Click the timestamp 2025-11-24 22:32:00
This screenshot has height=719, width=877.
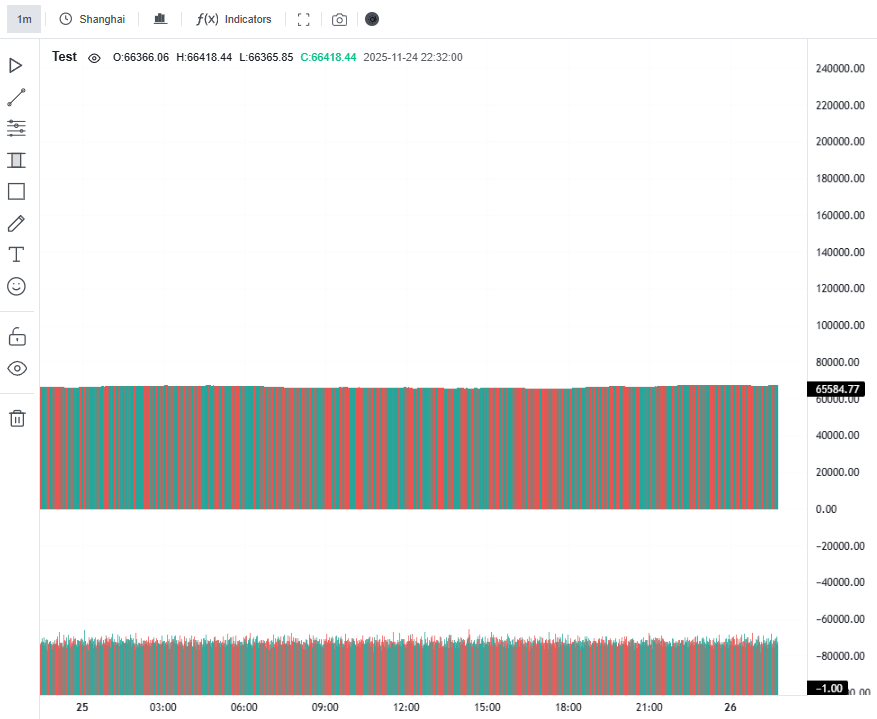pos(413,57)
